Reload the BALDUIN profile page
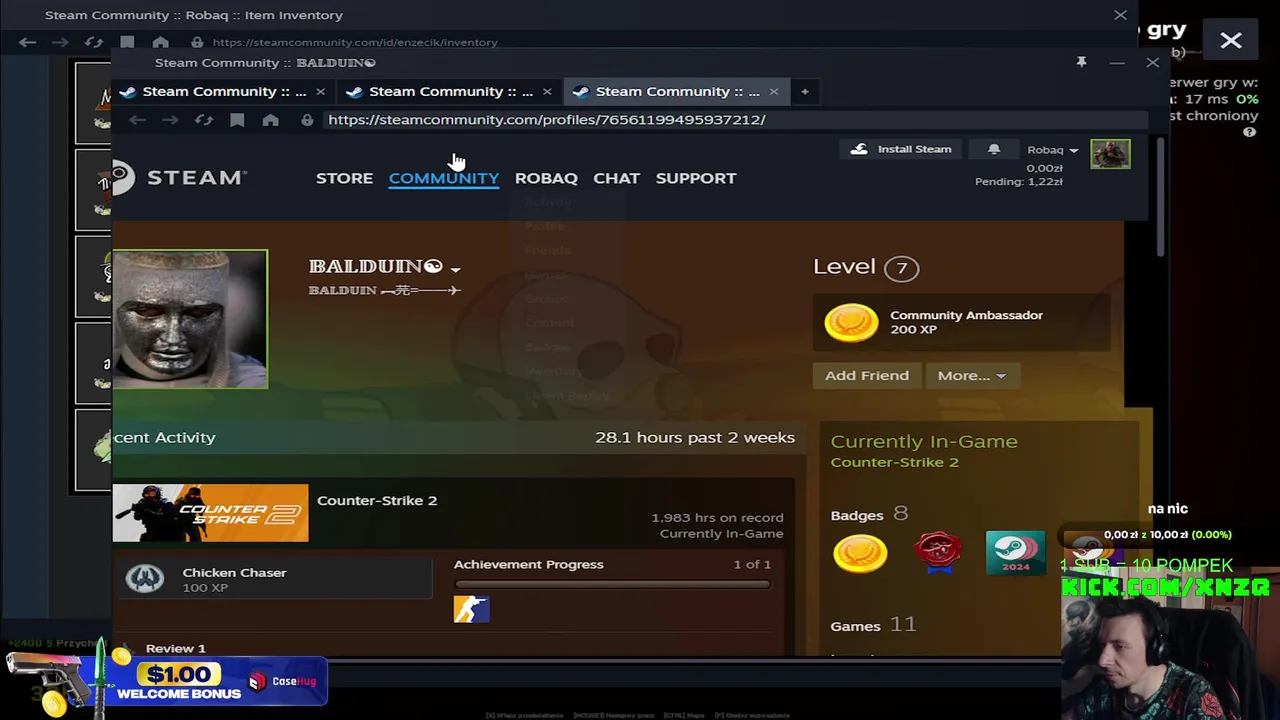The width and height of the screenshot is (1280, 720). 204,120
